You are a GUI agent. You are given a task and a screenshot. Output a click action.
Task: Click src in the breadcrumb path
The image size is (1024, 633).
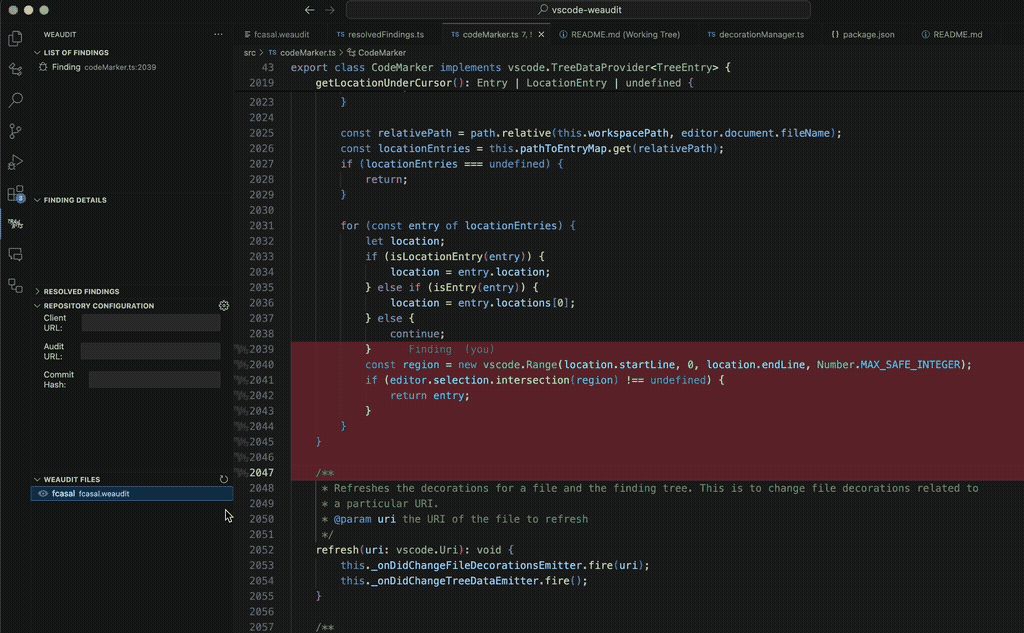[x=249, y=53]
